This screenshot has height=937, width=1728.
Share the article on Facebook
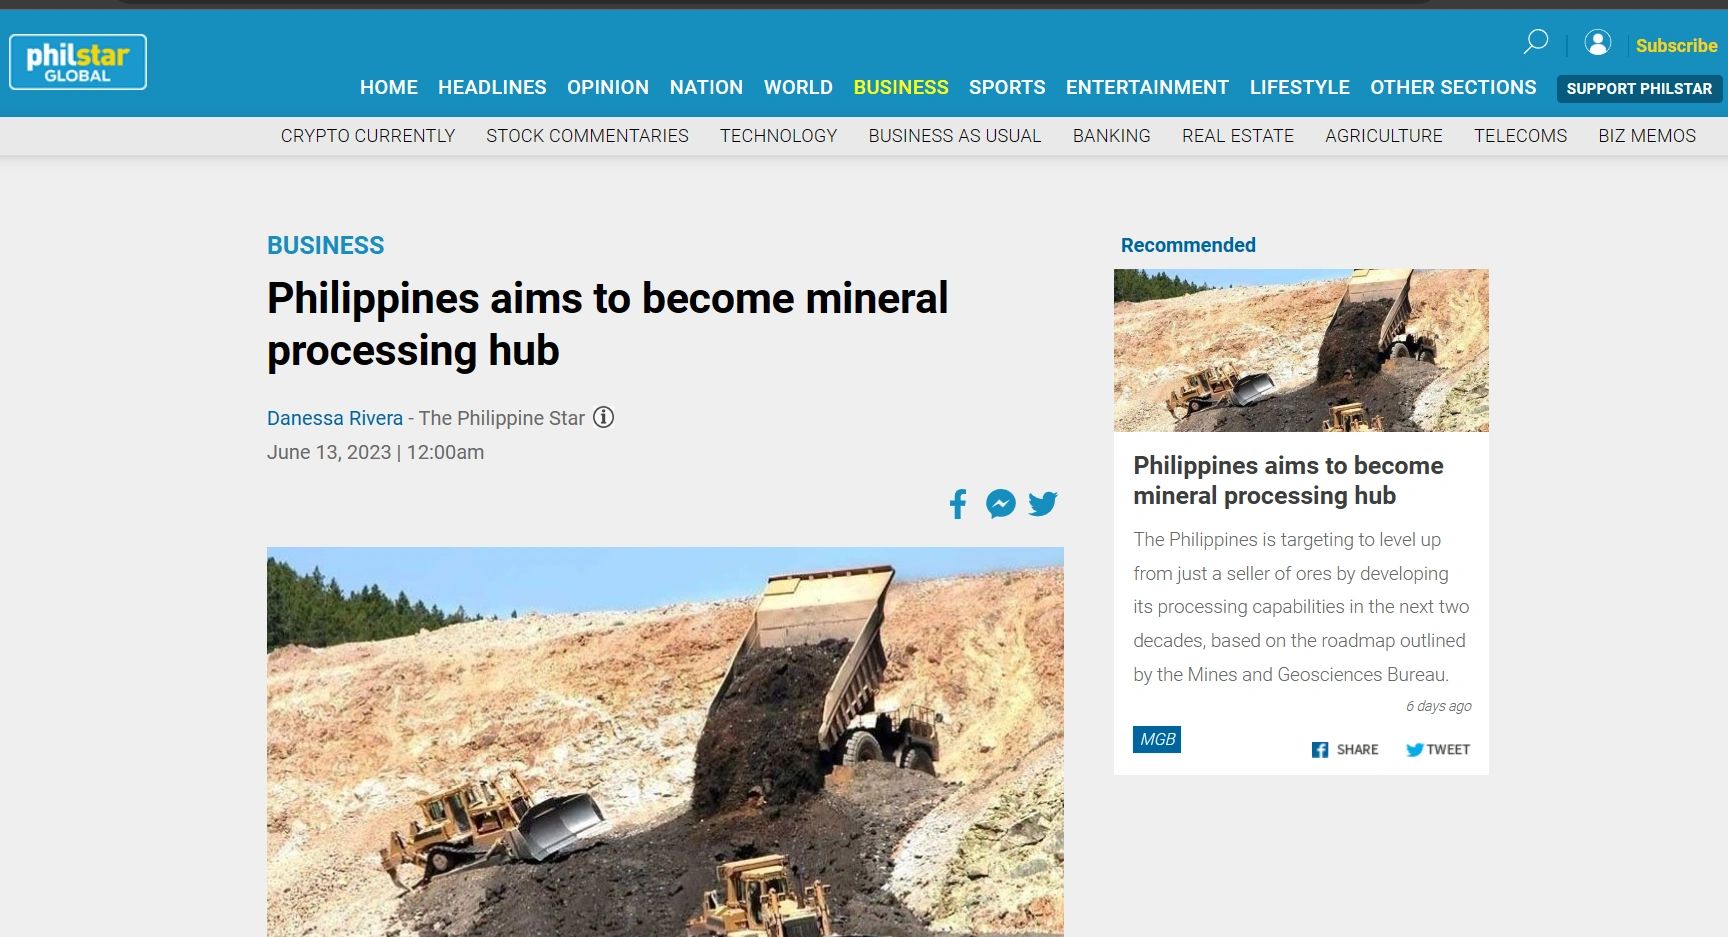tap(957, 504)
